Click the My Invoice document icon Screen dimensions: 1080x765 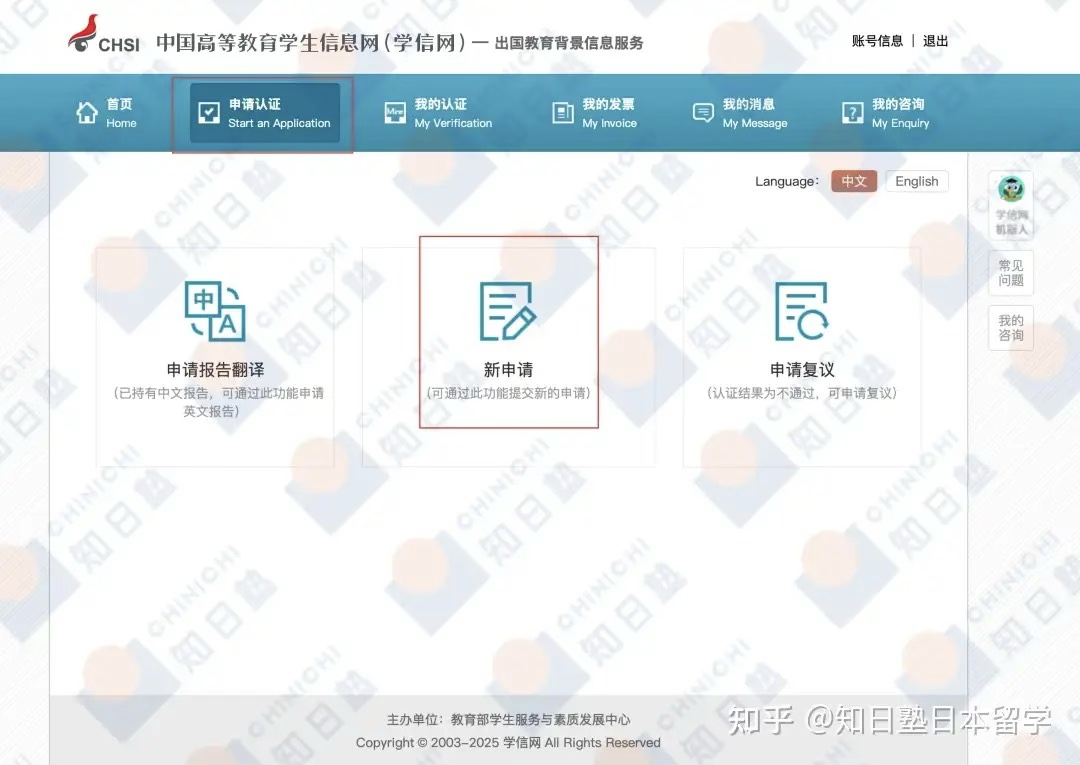pos(563,113)
